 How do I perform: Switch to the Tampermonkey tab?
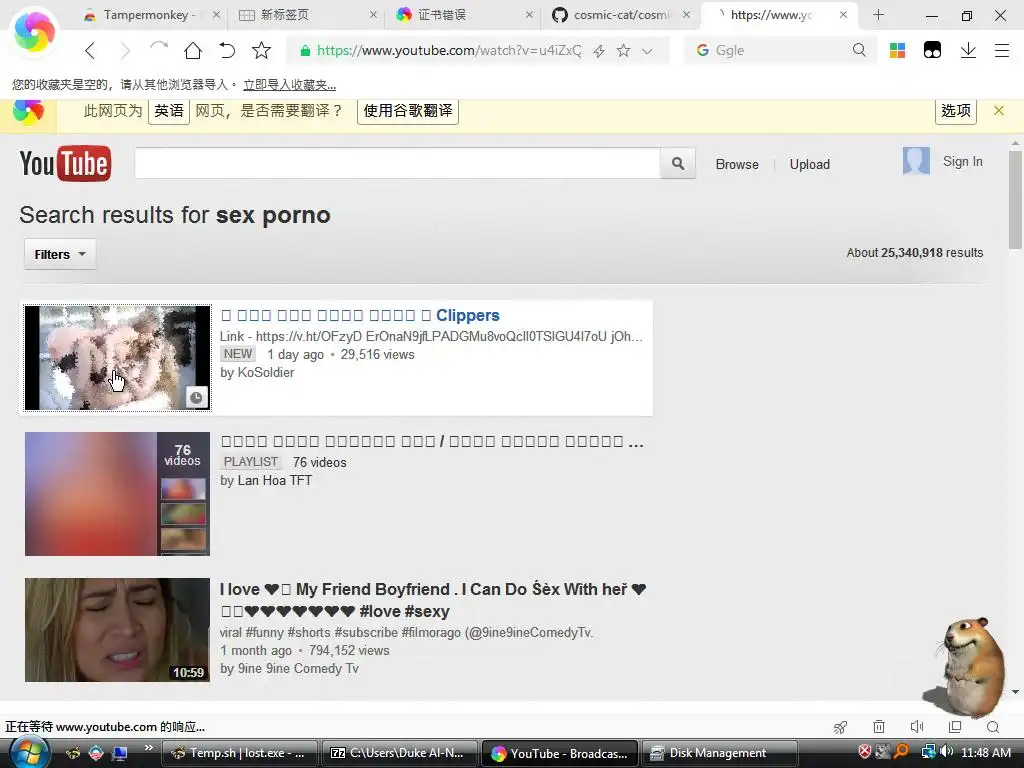(x=149, y=15)
